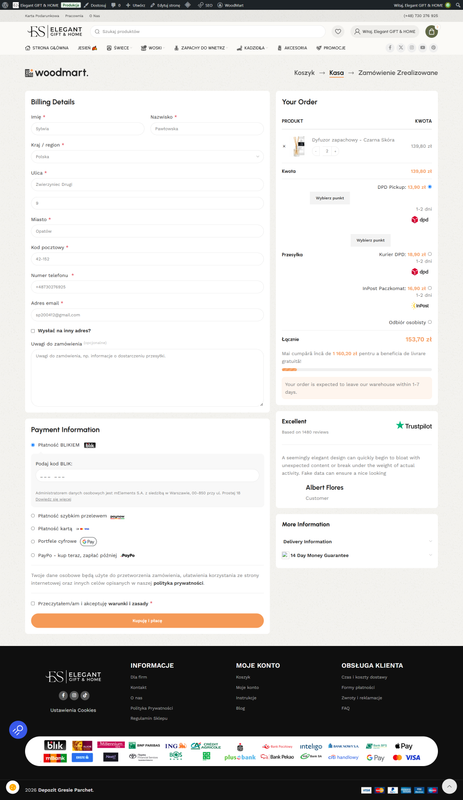Click Edytuj stronę in admin bar
463x800 pixels.
(x=165, y=5)
